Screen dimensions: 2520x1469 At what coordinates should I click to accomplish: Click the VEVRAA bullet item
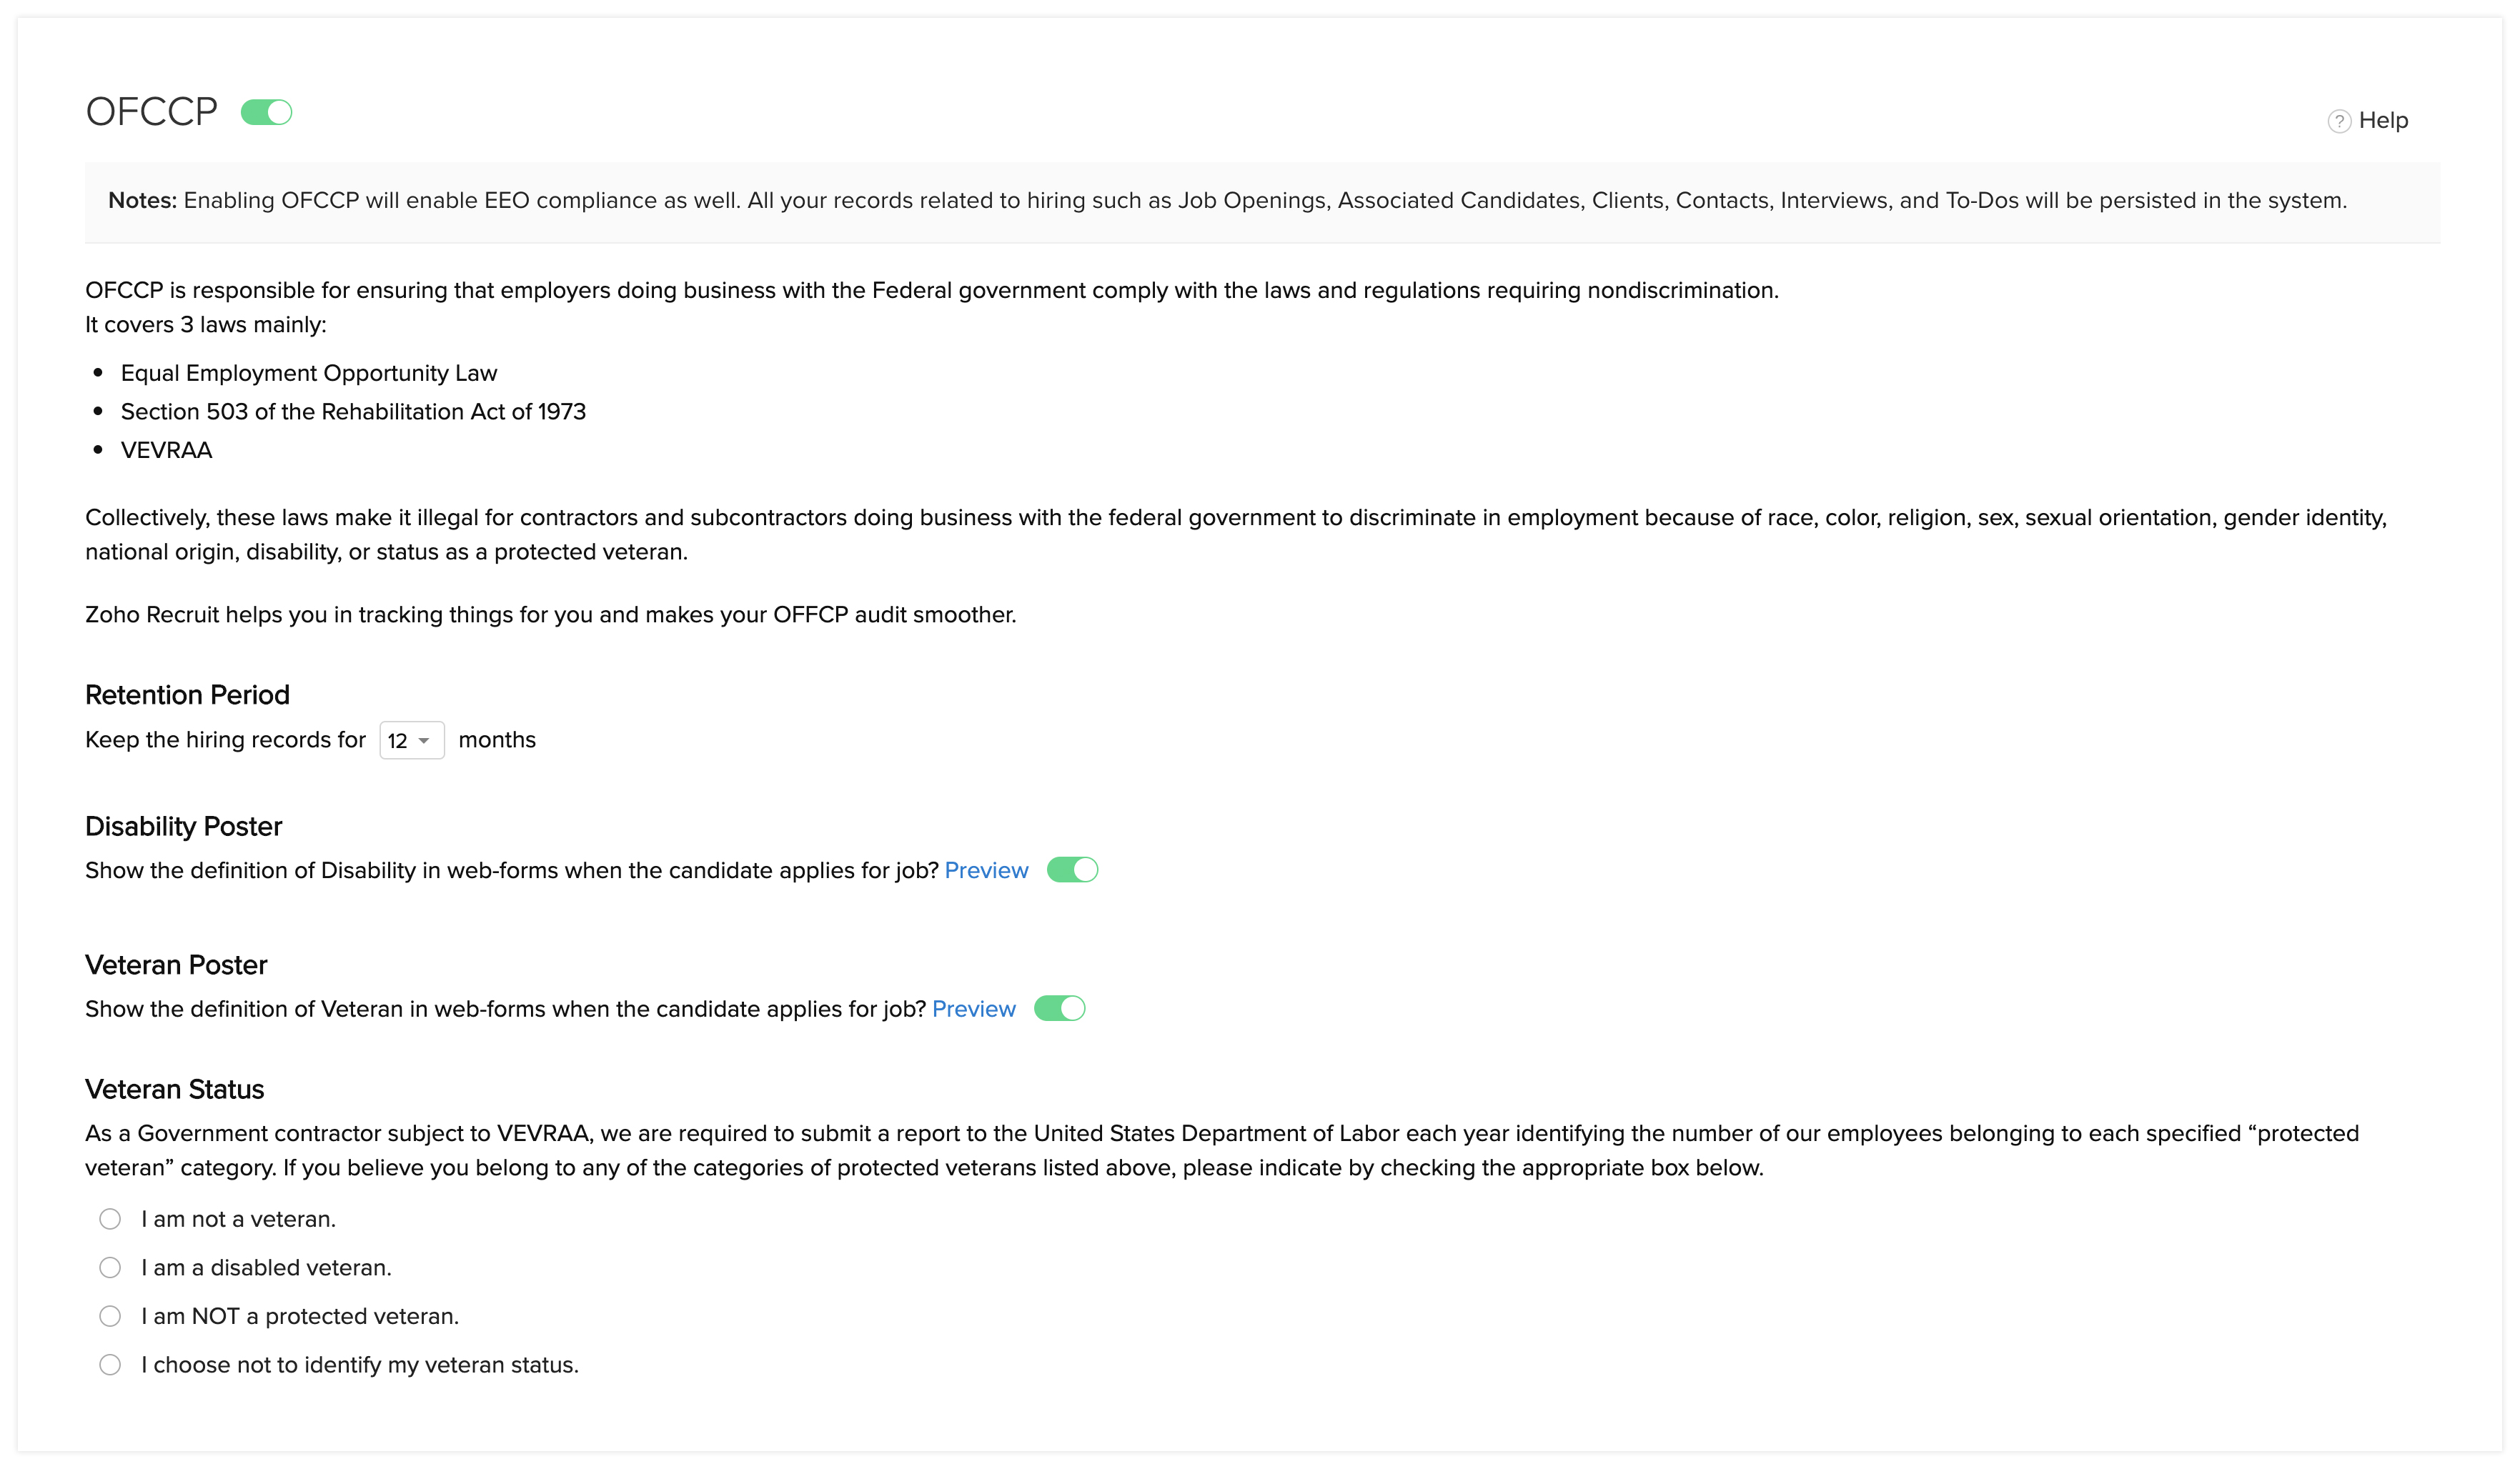point(166,451)
